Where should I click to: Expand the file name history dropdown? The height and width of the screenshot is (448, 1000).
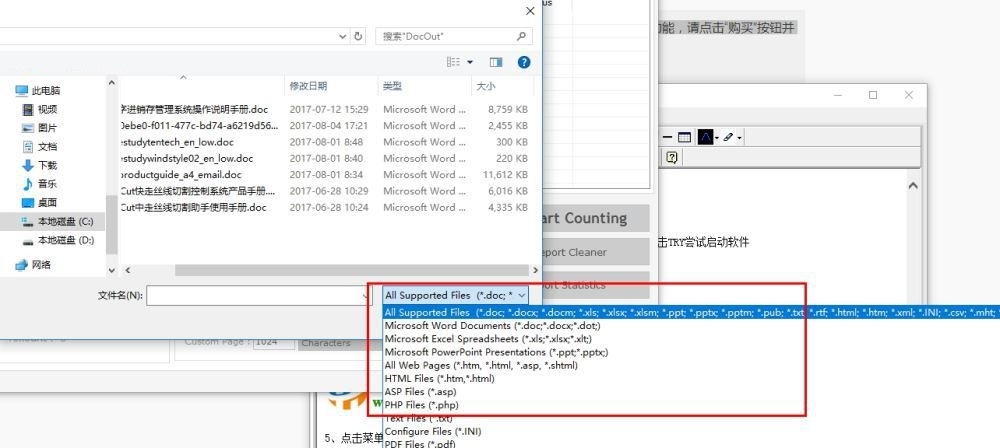(366, 295)
